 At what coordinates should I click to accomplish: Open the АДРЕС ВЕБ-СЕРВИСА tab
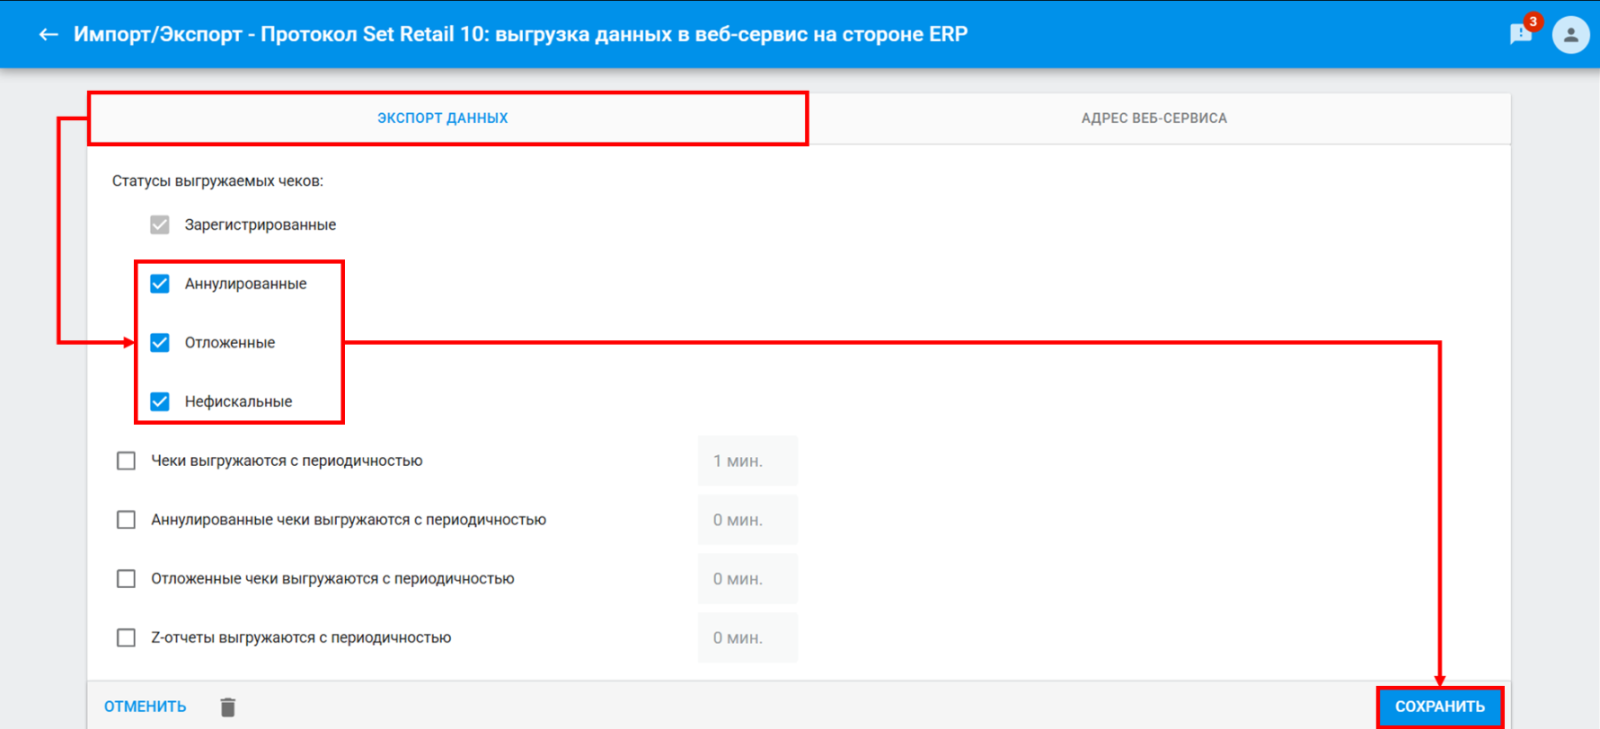click(x=1155, y=118)
